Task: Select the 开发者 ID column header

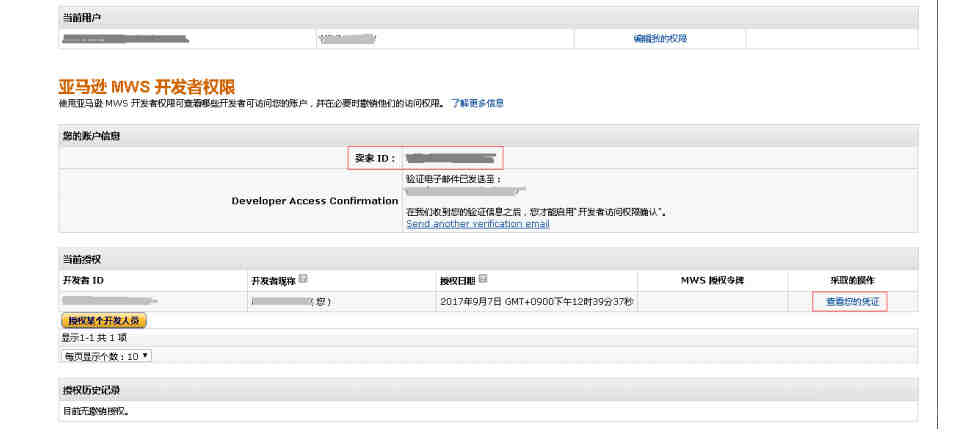Action: click(83, 281)
